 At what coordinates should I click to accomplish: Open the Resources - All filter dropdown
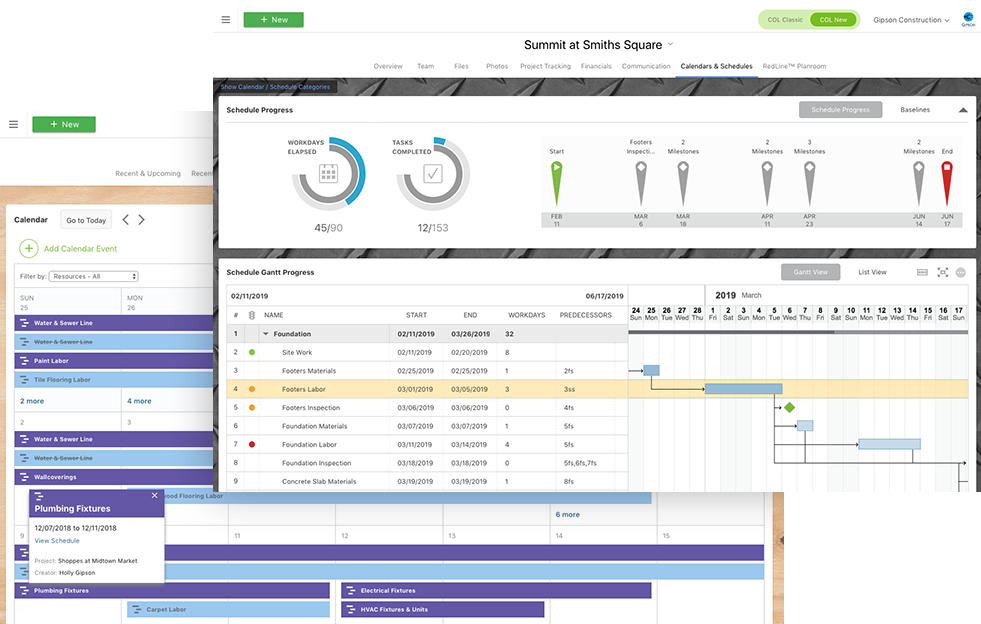point(94,277)
